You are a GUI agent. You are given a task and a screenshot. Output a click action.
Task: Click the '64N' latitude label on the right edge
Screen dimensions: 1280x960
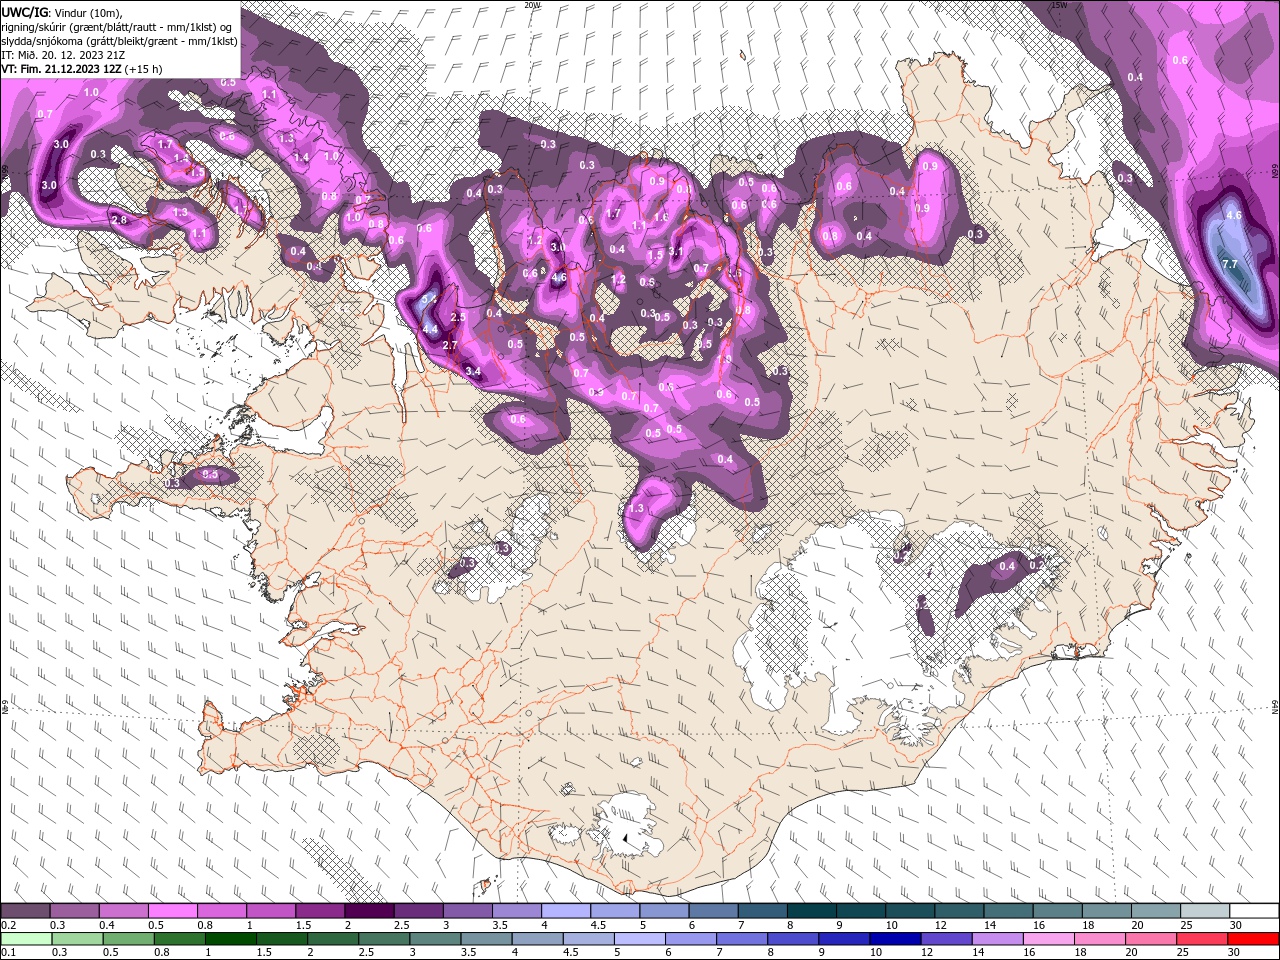[1275, 707]
